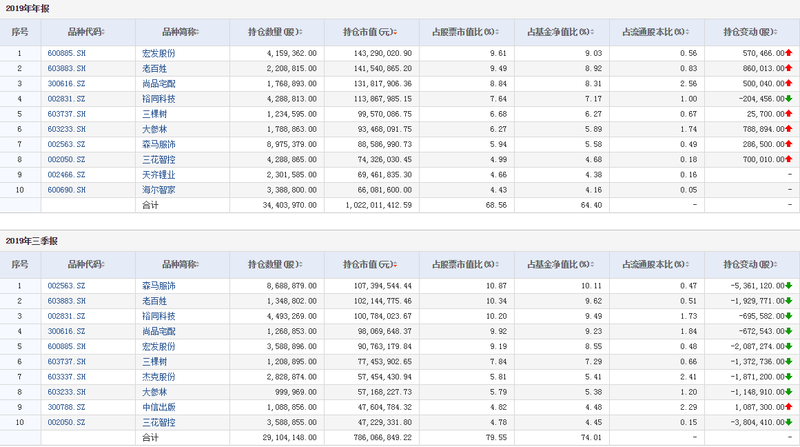Image resolution: width=800 pixels, height=447 pixels.
Task: Sort 2019年三季报 table by 占流通股本比(%) header
Action: [x=656, y=264]
